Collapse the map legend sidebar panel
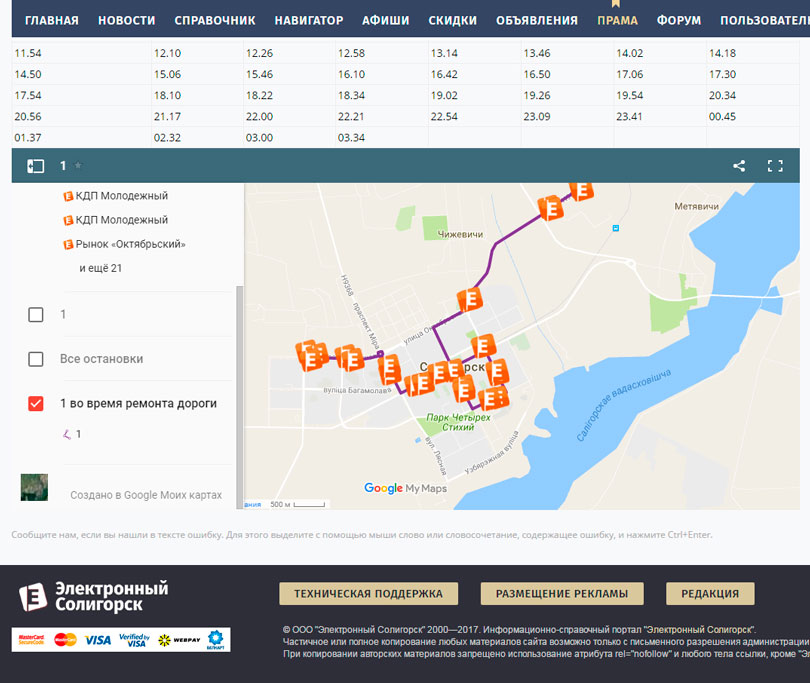 36,166
